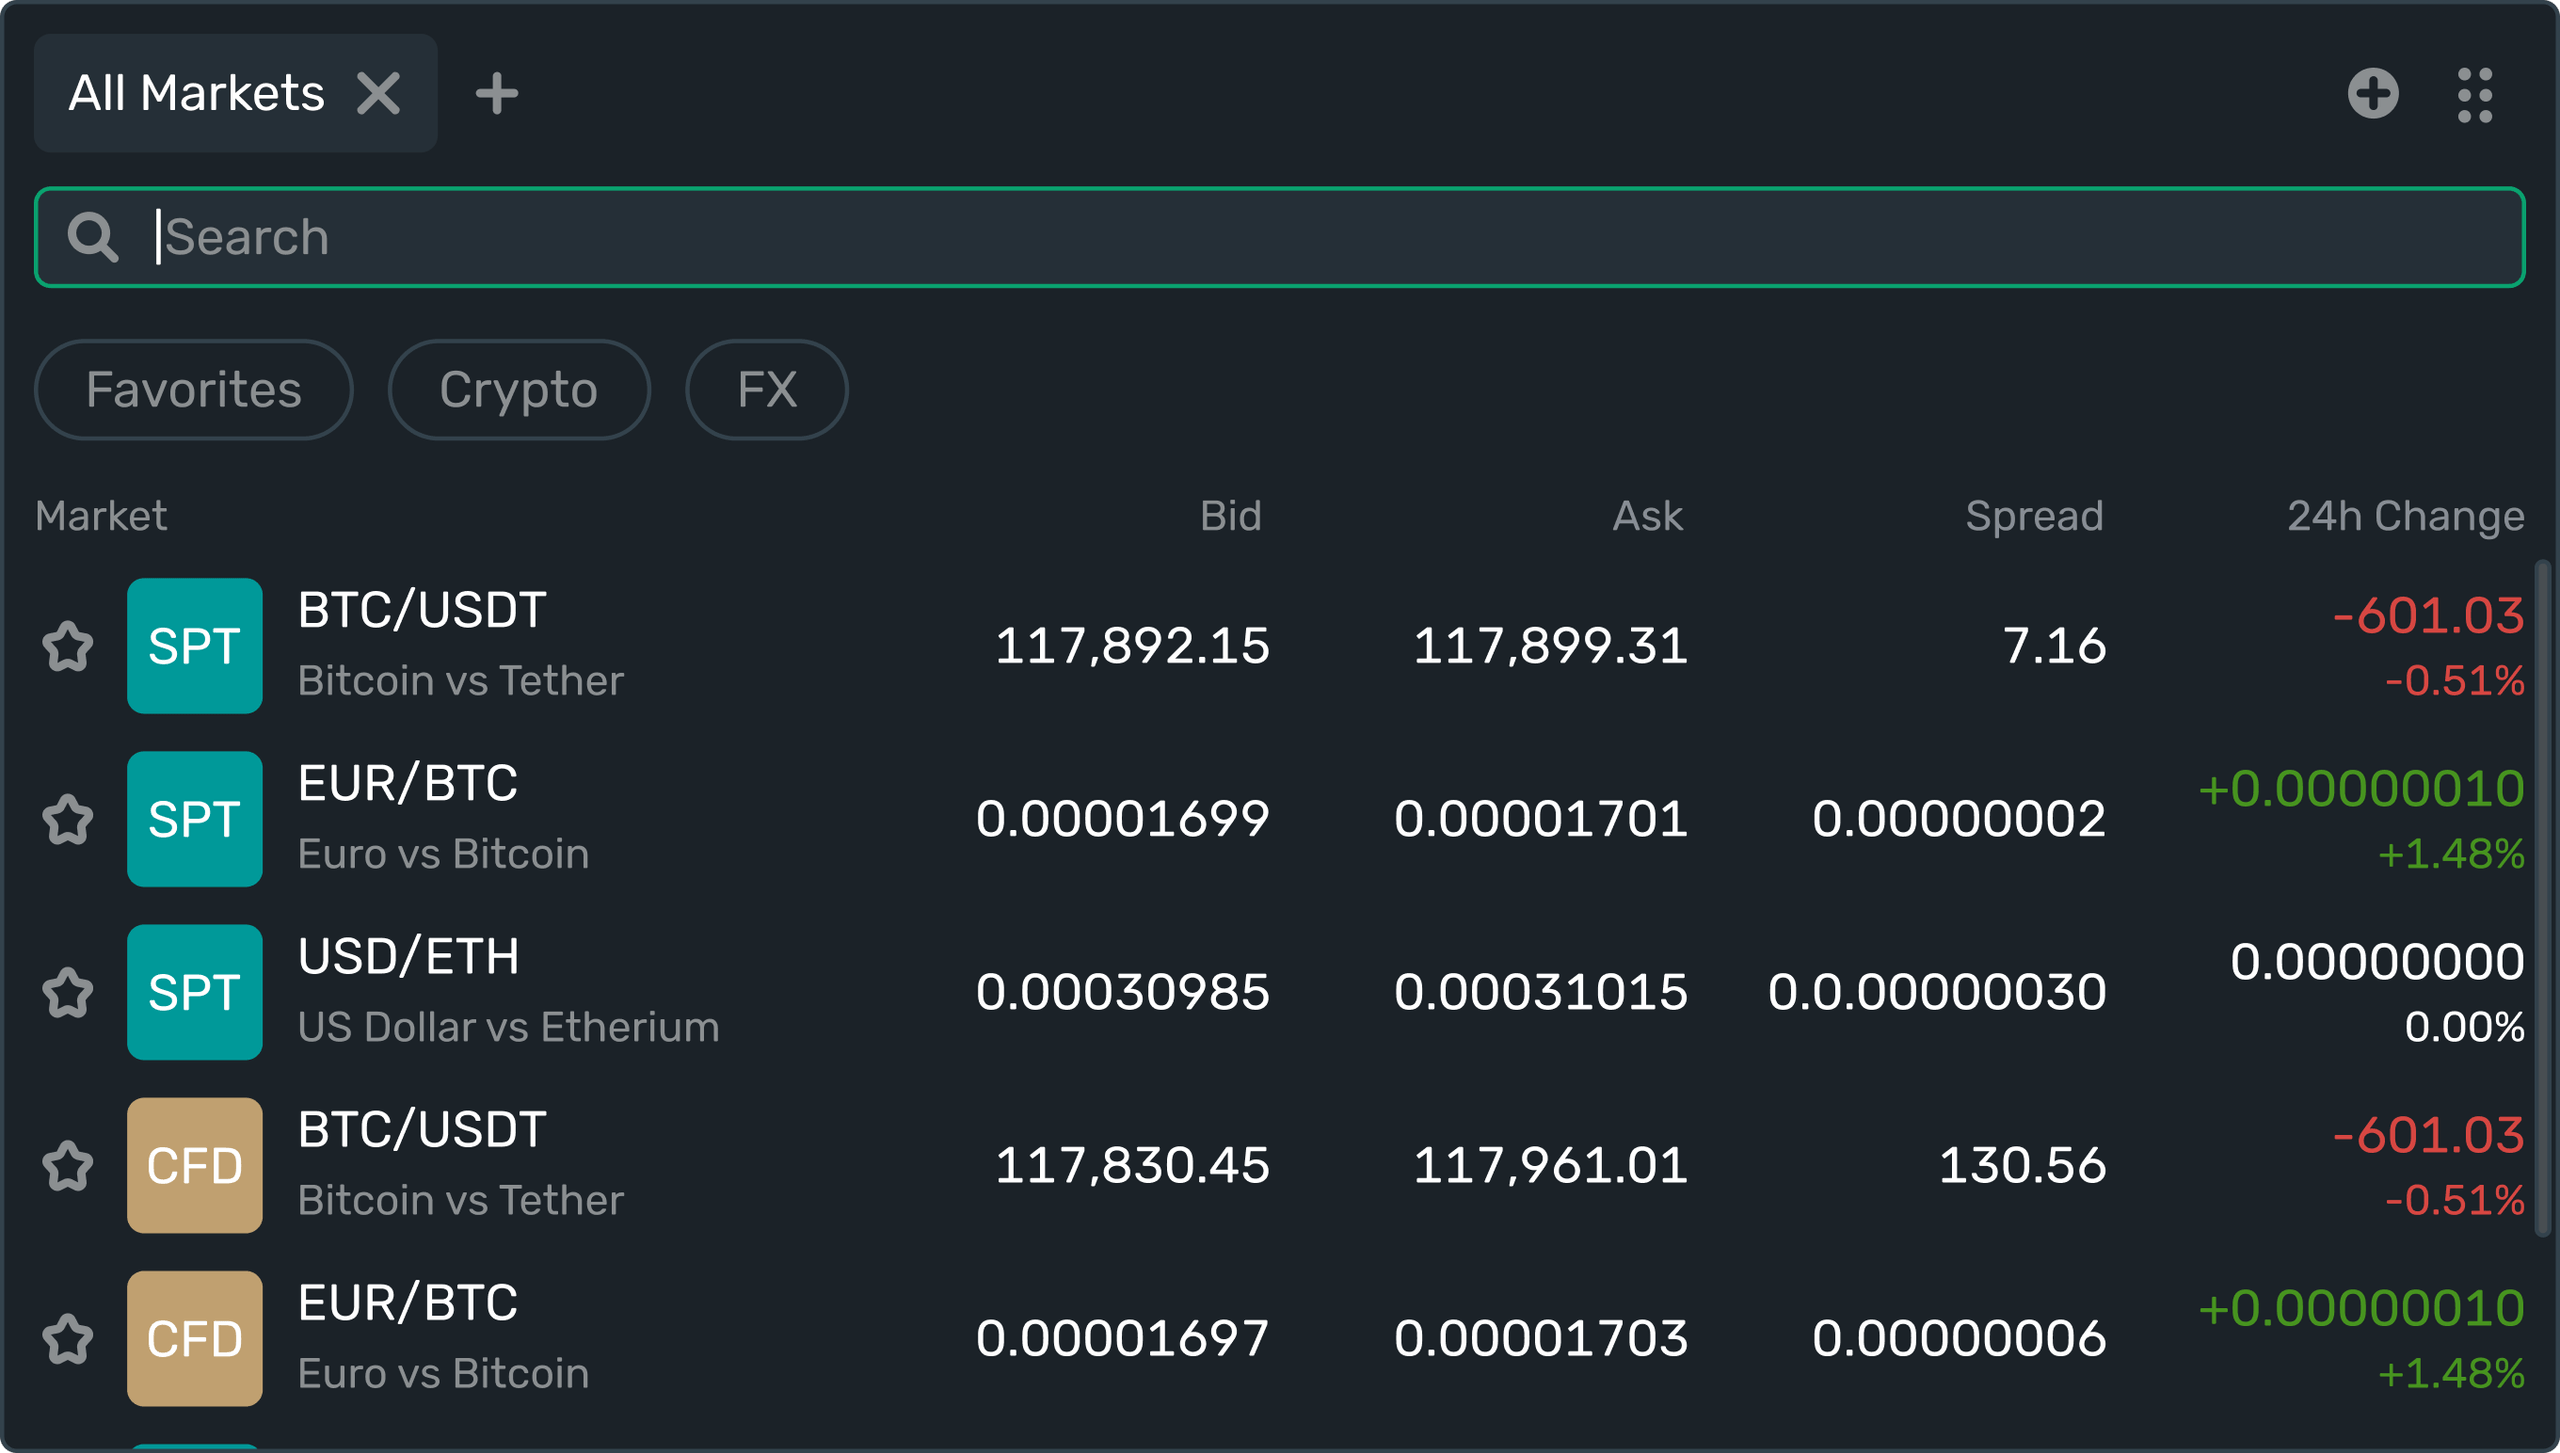Click the bid value 117,830.45
This screenshot has width=2560, height=1453.
1132,1165
